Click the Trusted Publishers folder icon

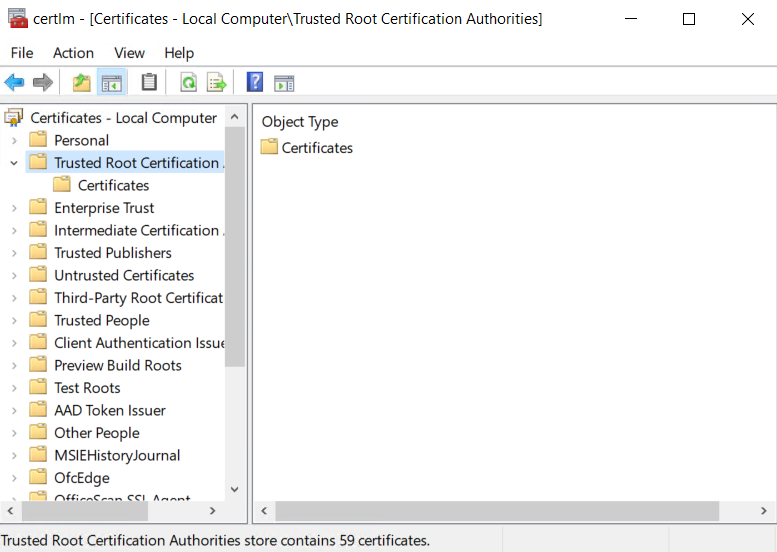coord(38,252)
